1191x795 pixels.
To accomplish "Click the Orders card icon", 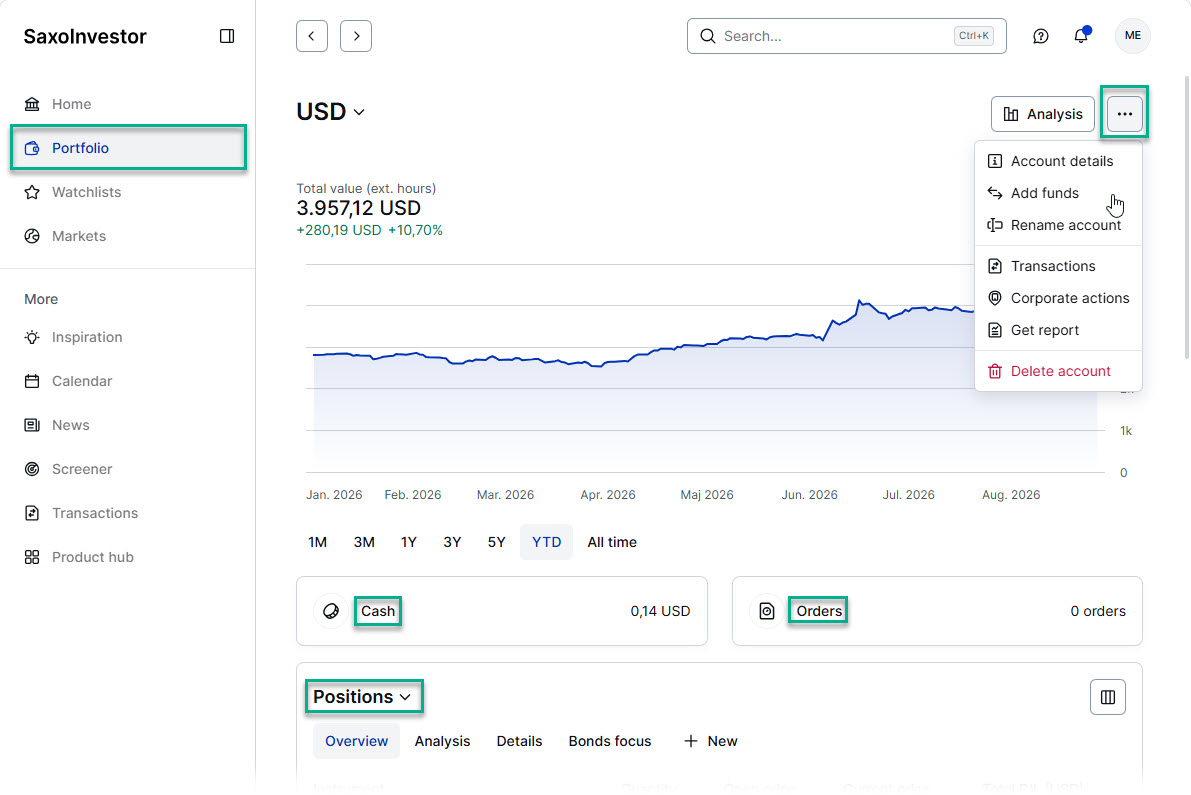I will click(x=767, y=611).
